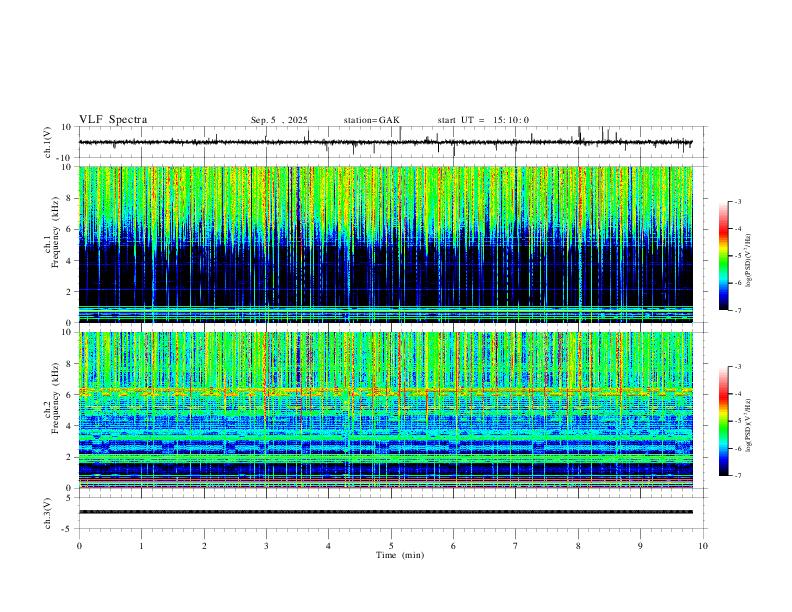This screenshot has width=792, height=612.
Task: Click time-axis tick label "10"
Action: (x=703, y=546)
